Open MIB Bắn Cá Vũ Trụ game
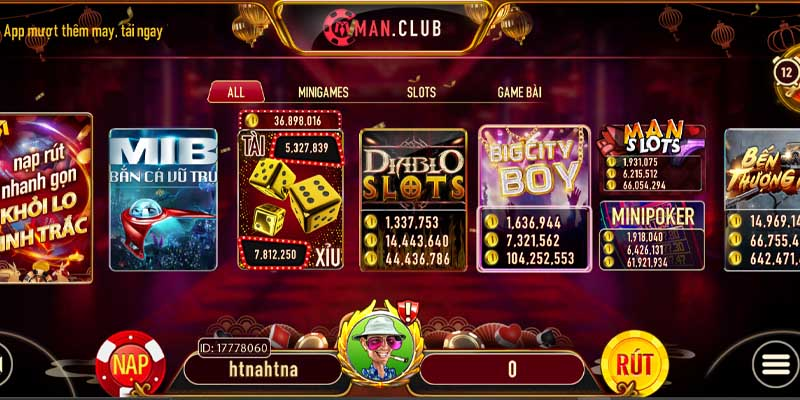The height and width of the screenshot is (400, 800). coord(163,199)
